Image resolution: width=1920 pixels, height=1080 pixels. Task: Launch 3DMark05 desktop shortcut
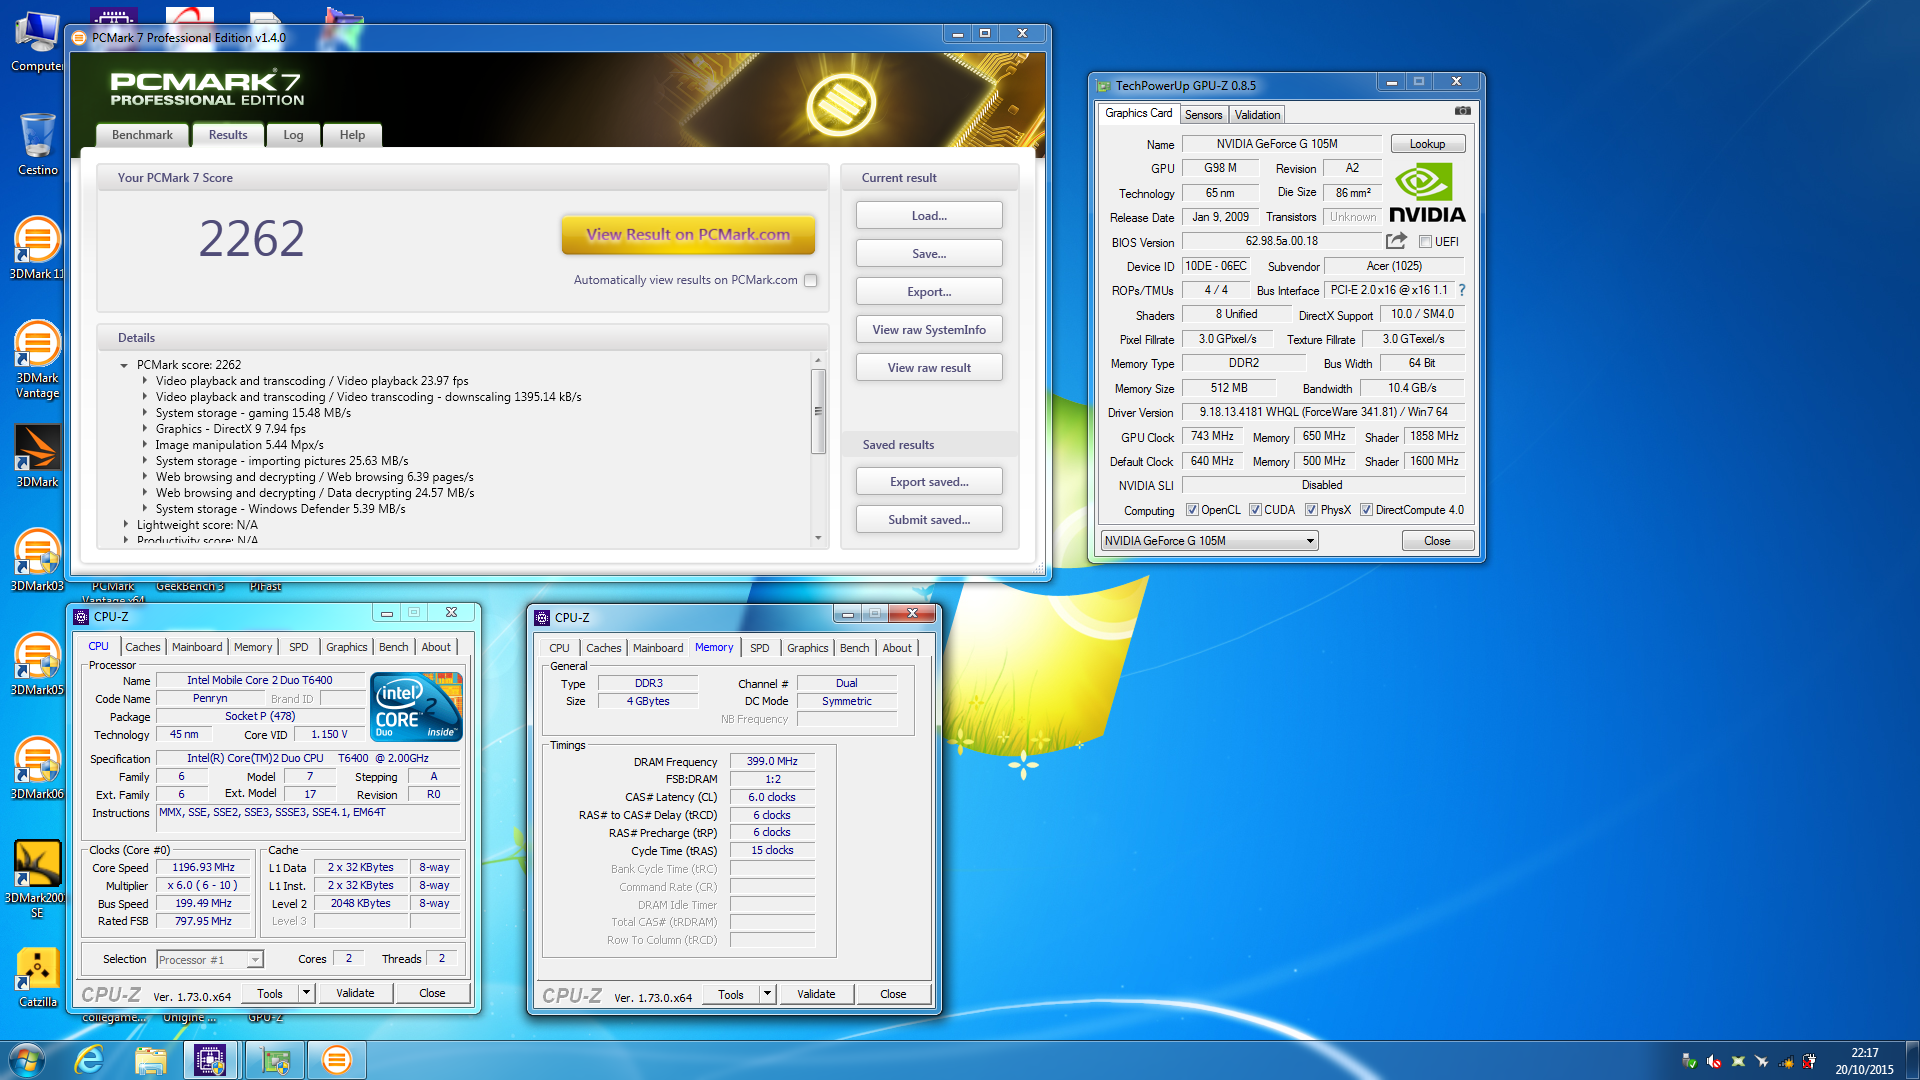pos(37,664)
